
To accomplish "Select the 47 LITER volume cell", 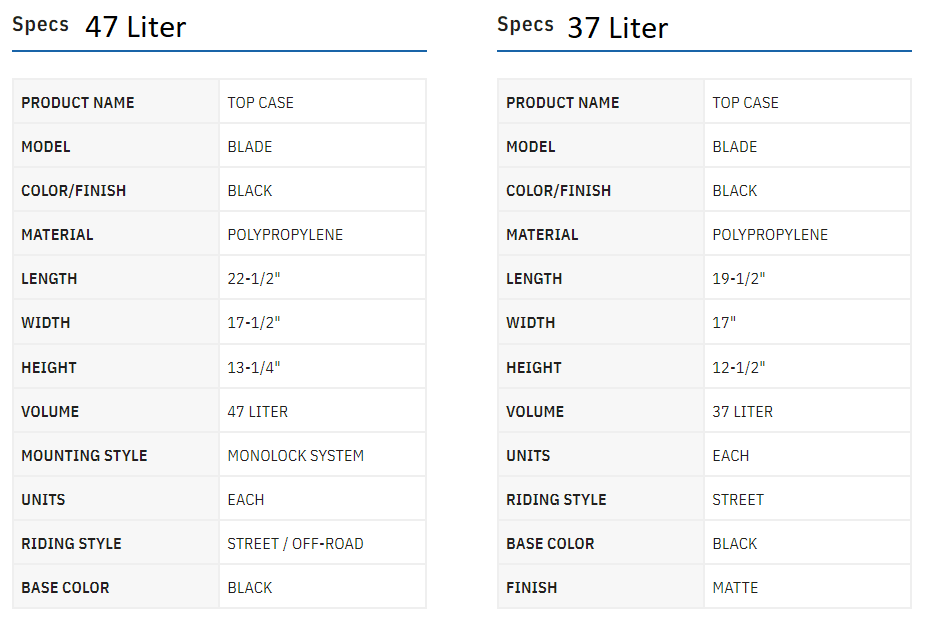I will [258, 411].
